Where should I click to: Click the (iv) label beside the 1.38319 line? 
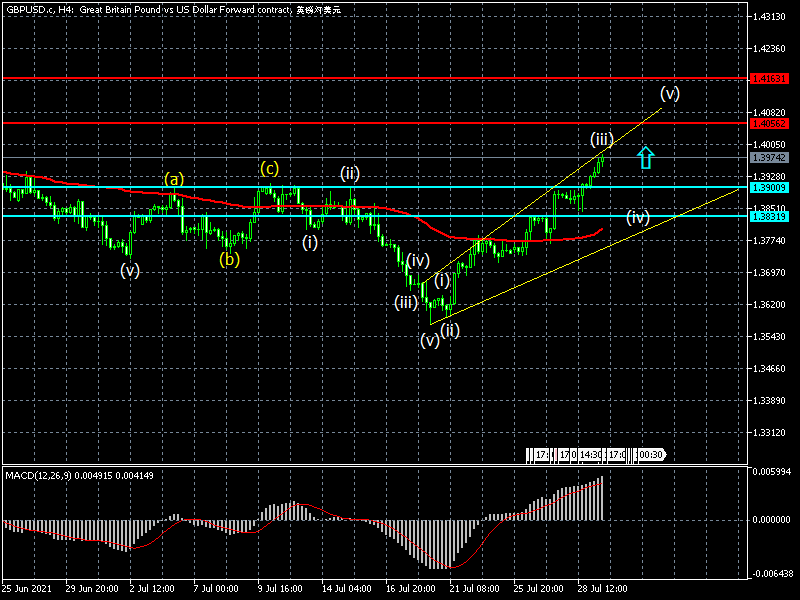638,217
